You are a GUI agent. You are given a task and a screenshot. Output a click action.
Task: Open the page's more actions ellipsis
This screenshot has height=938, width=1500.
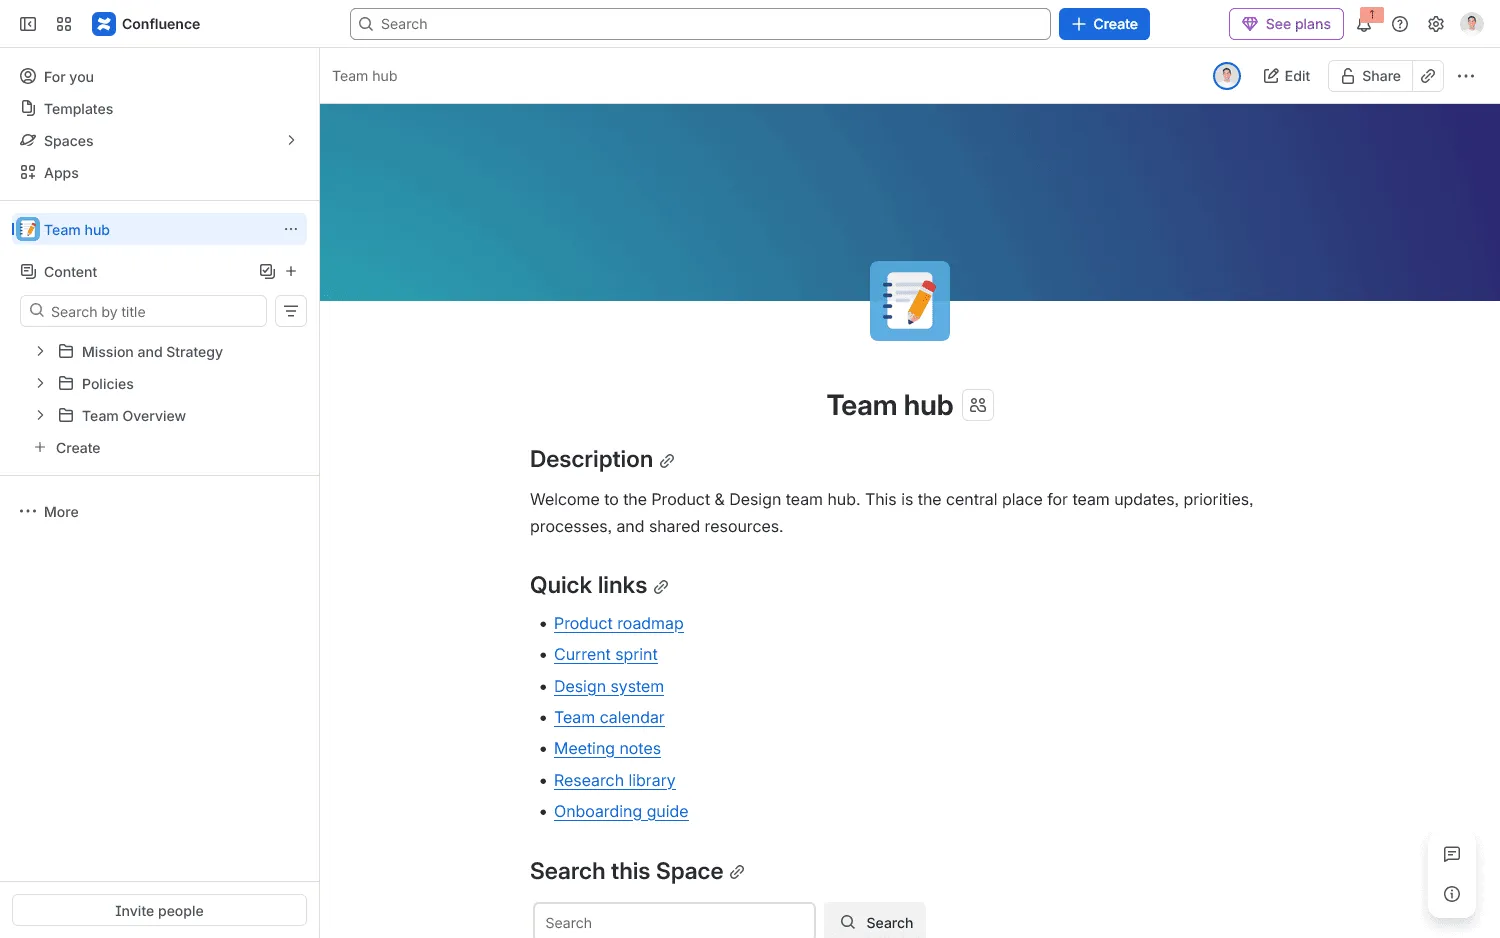pos(1466,76)
